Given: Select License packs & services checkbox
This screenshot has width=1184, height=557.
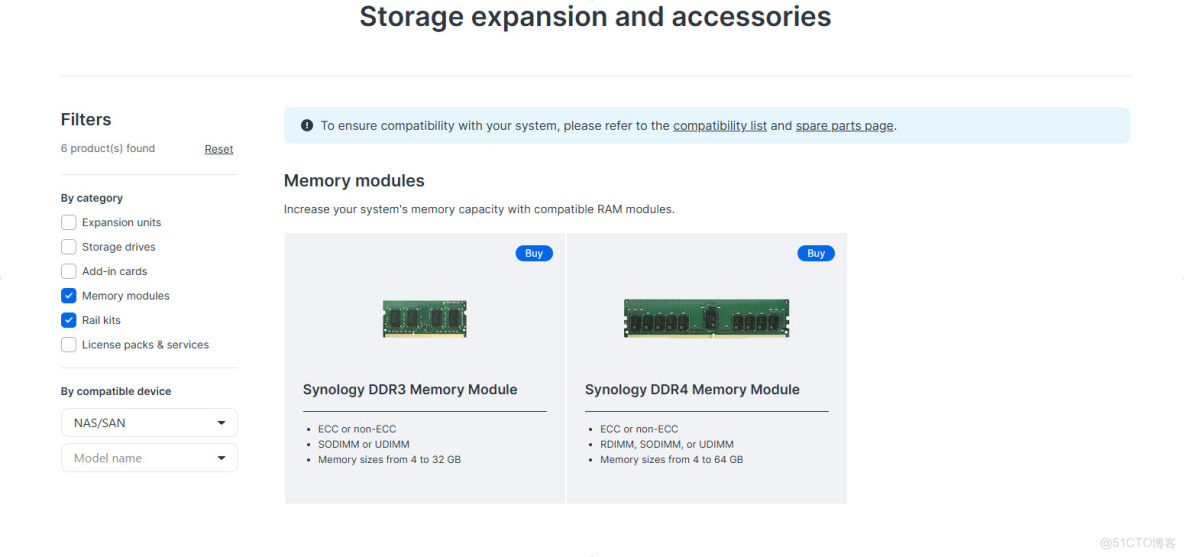Looking at the screenshot, I should [69, 345].
